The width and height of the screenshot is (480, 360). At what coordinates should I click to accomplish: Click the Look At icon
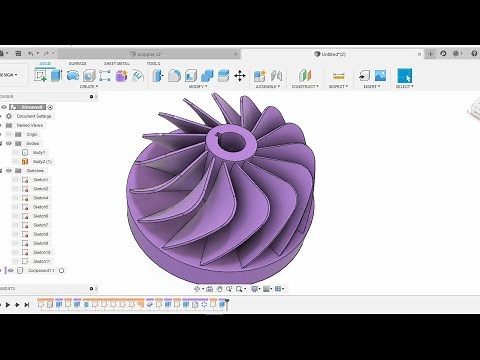click(x=209, y=289)
